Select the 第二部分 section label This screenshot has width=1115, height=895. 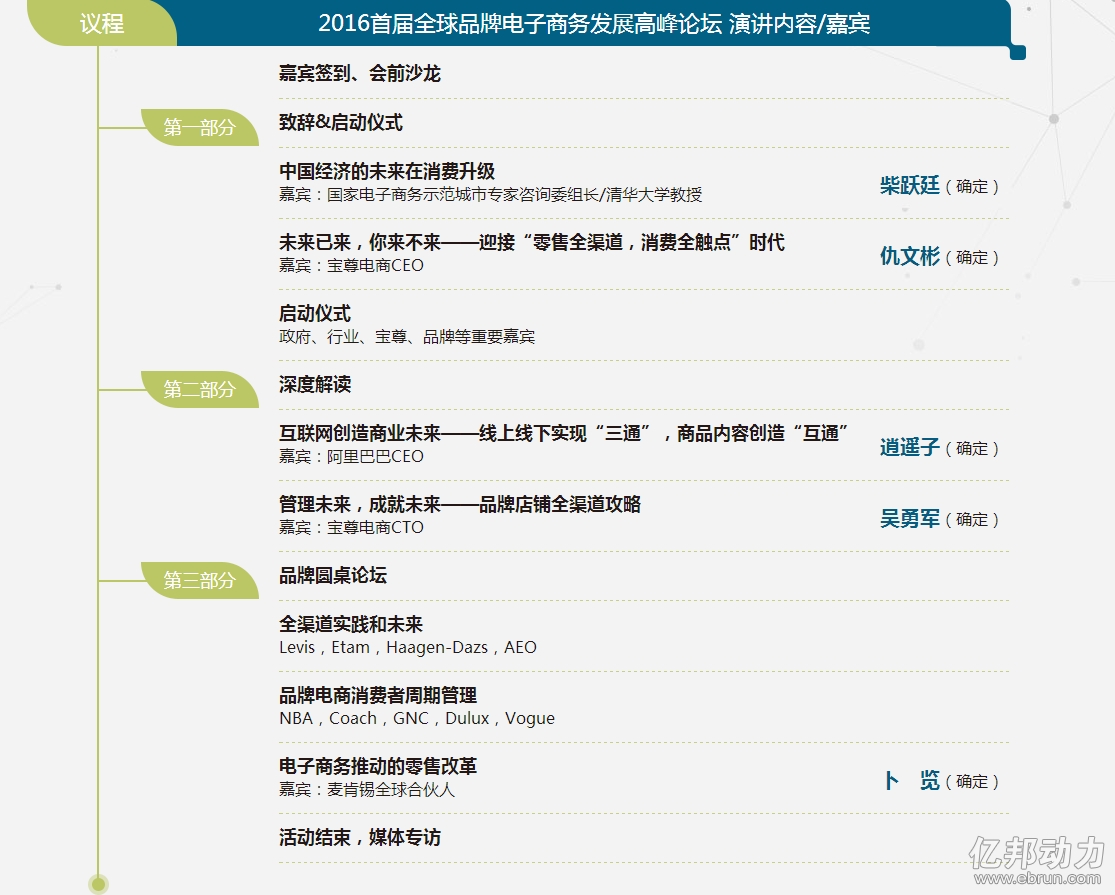(x=200, y=390)
